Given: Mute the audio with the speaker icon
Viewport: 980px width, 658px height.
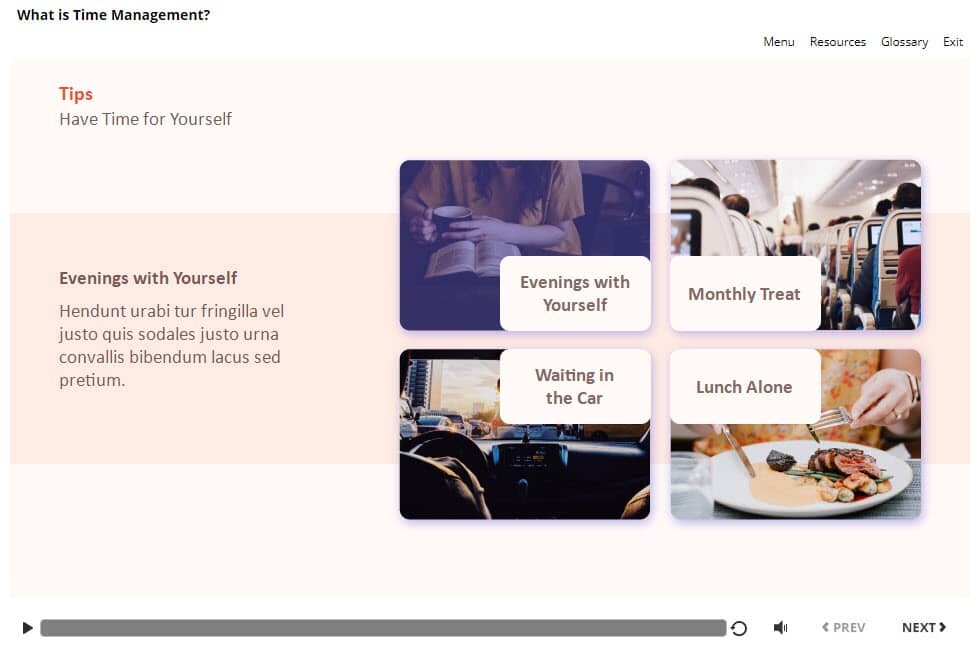Looking at the screenshot, I should coord(780,628).
